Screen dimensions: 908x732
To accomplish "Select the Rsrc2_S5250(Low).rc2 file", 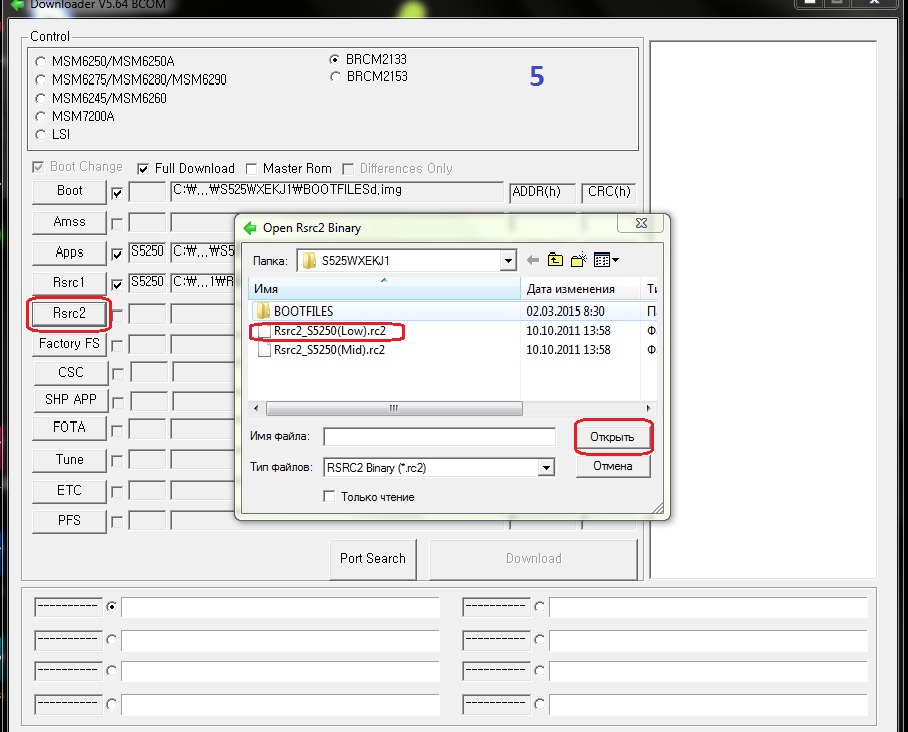I will pyautogui.click(x=329, y=331).
